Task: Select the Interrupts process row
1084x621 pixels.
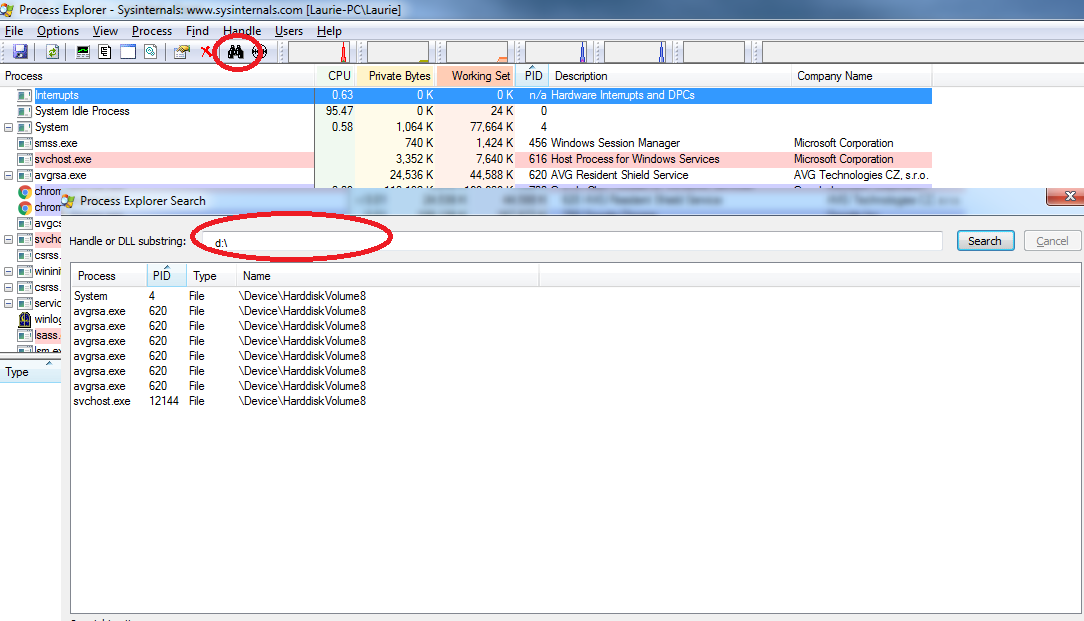Action: 466,95
